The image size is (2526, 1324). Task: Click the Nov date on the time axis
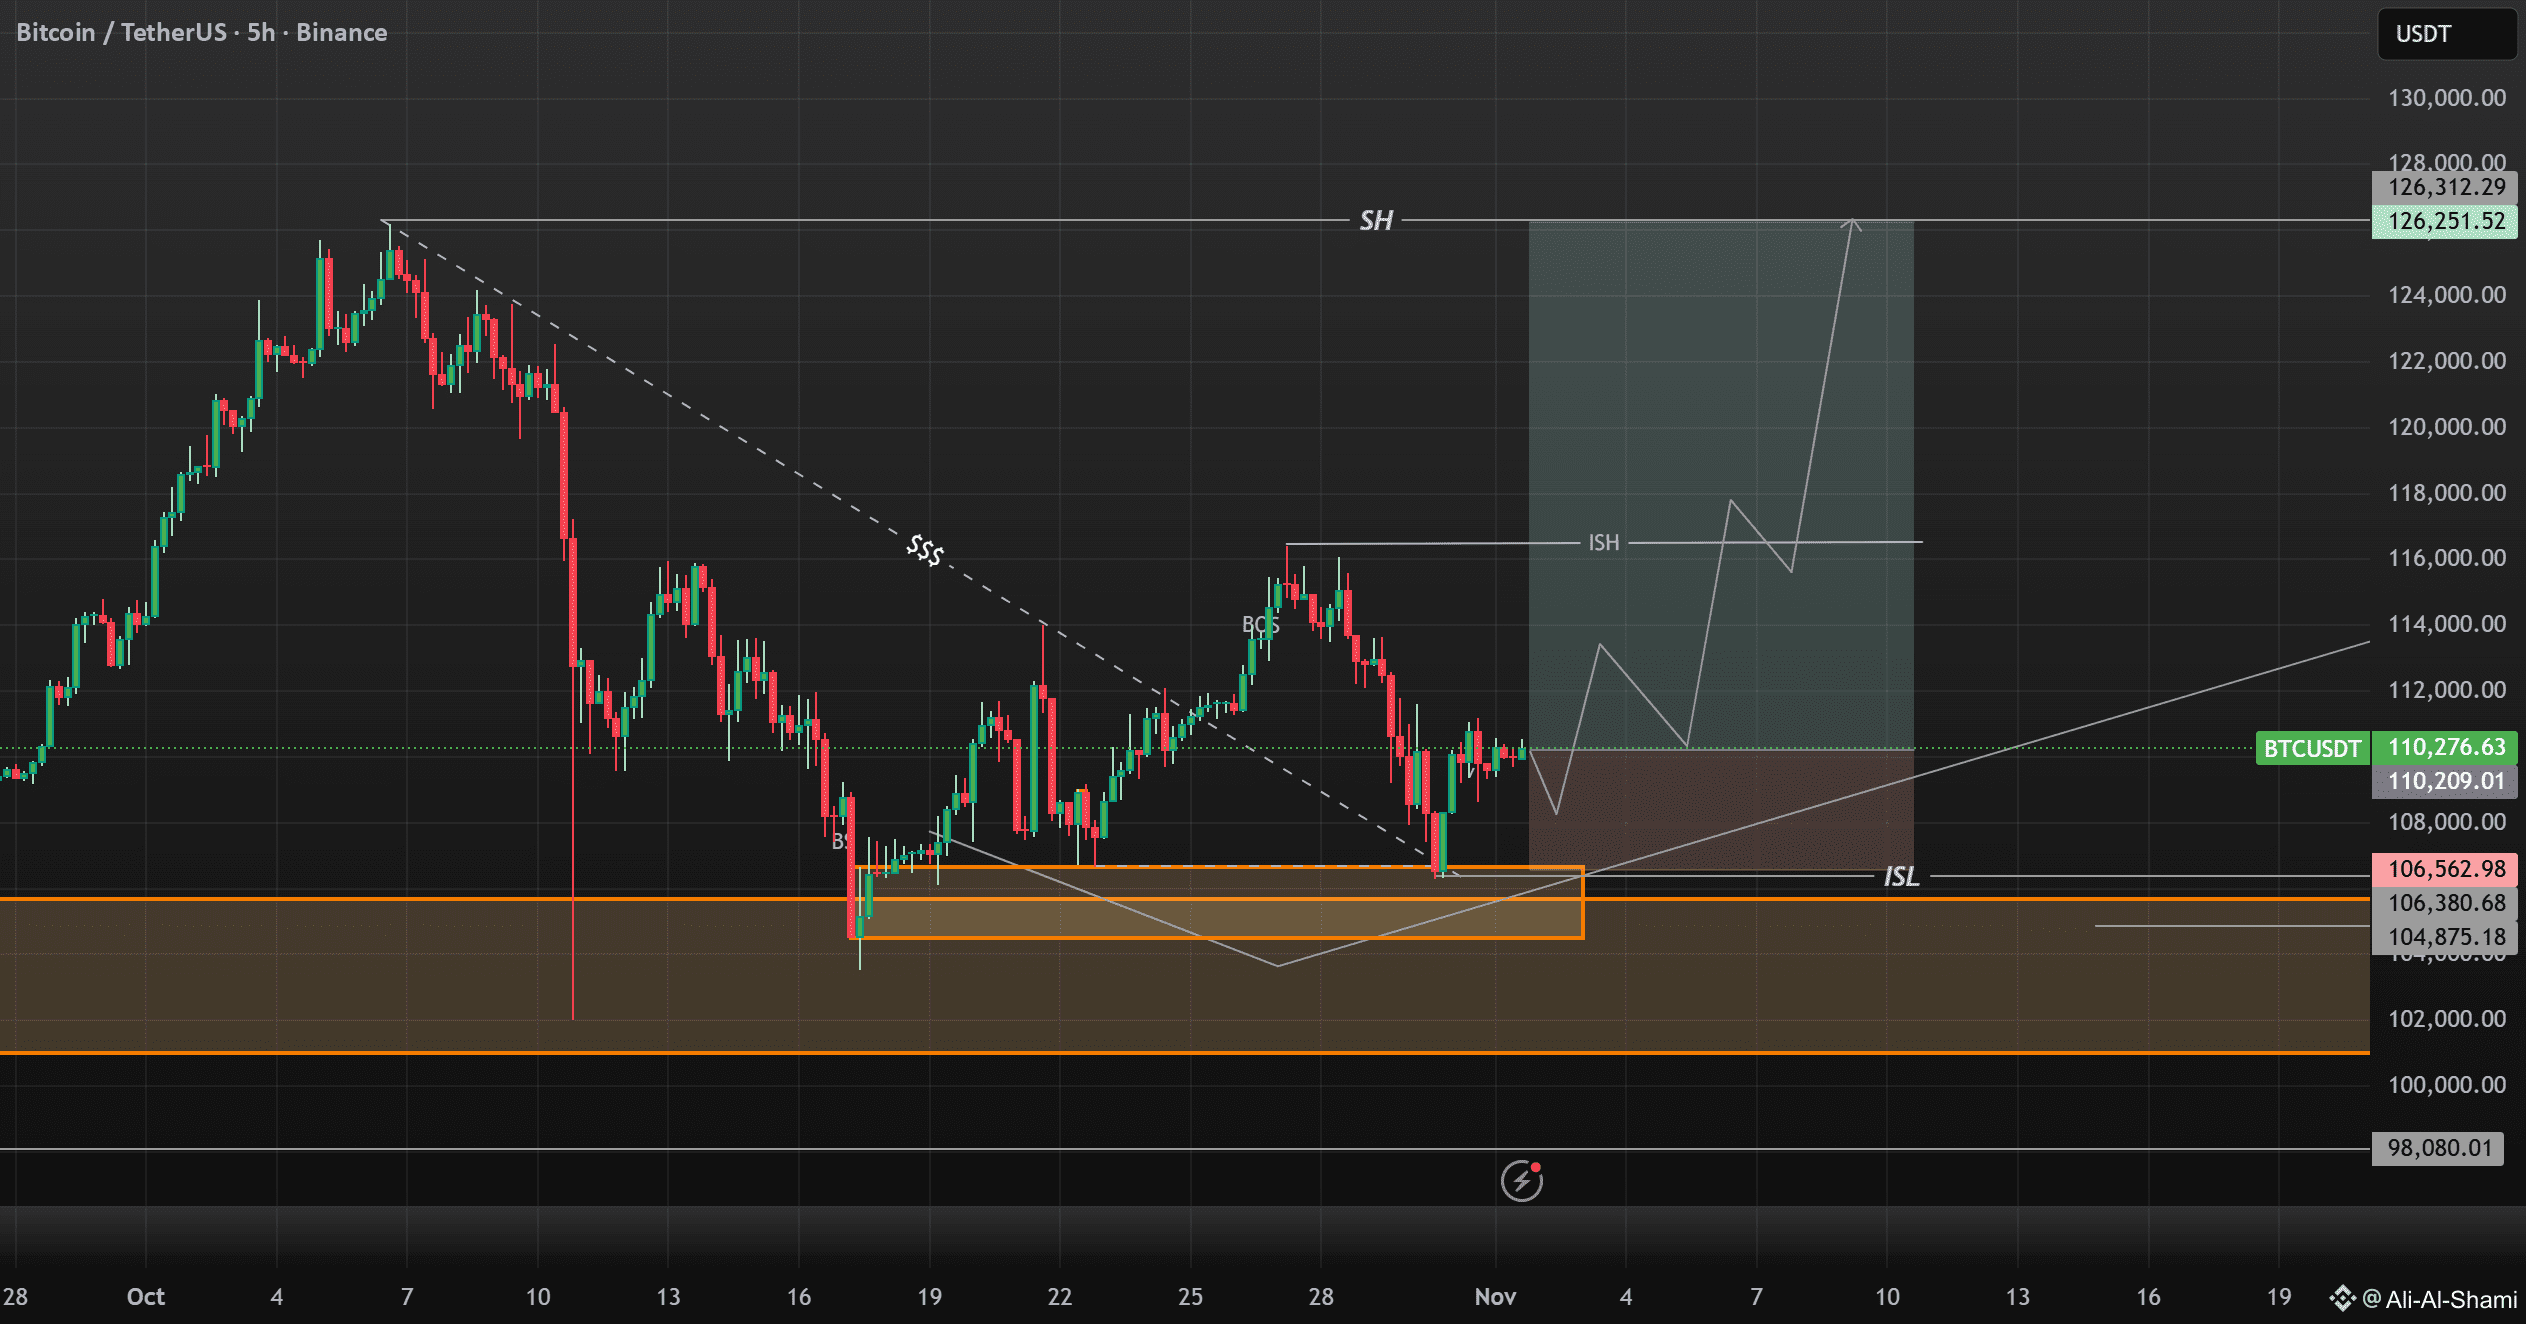click(1495, 1297)
